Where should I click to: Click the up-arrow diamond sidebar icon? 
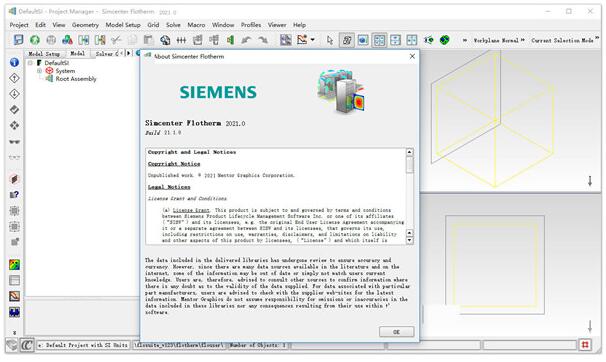pyautogui.click(x=14, y=78)
